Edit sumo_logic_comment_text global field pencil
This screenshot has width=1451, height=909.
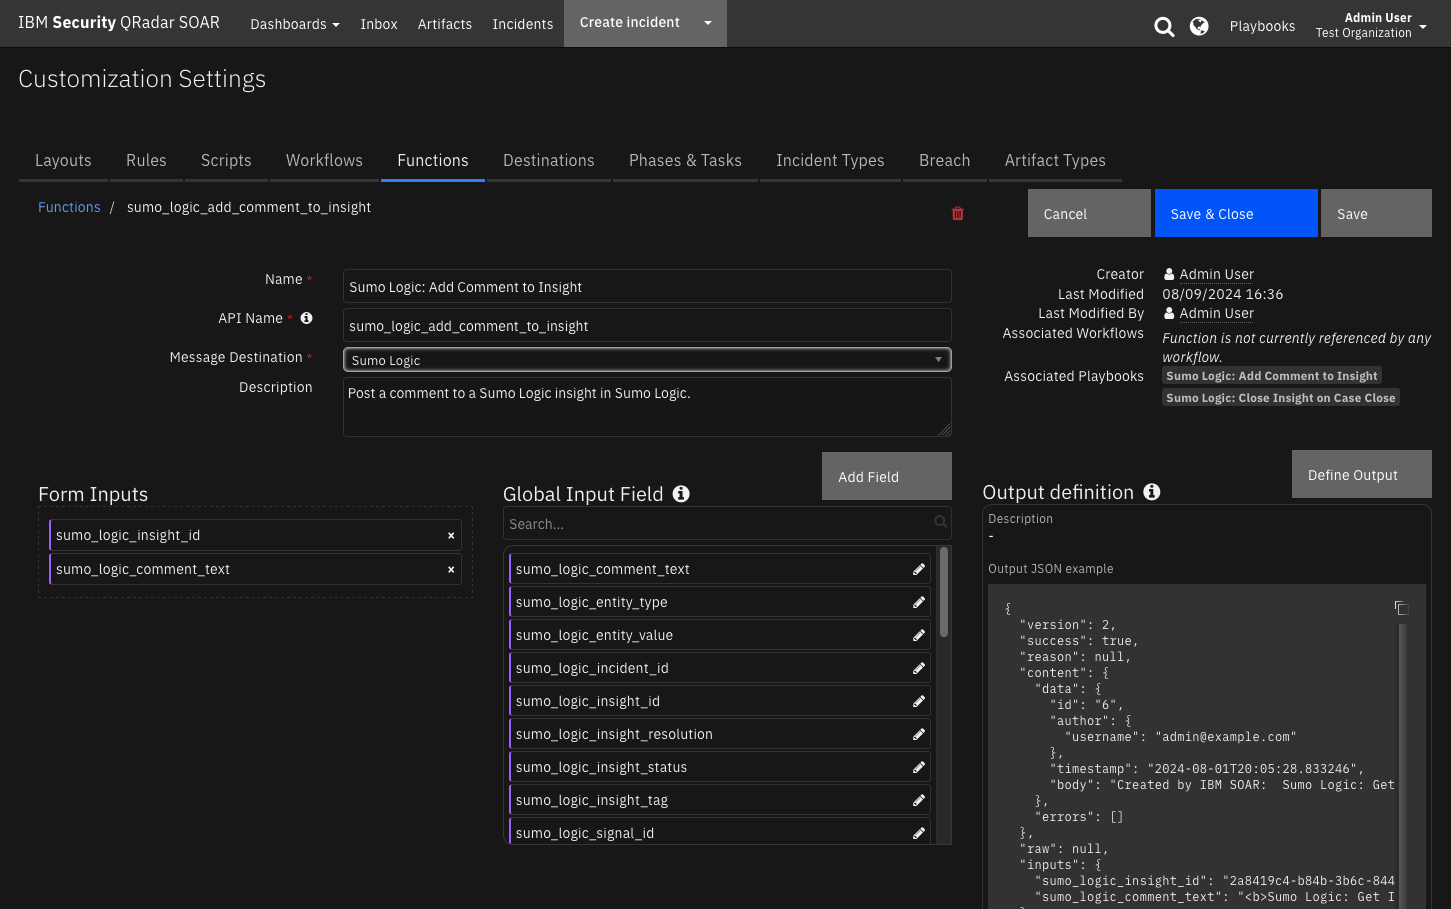point(919,569)
